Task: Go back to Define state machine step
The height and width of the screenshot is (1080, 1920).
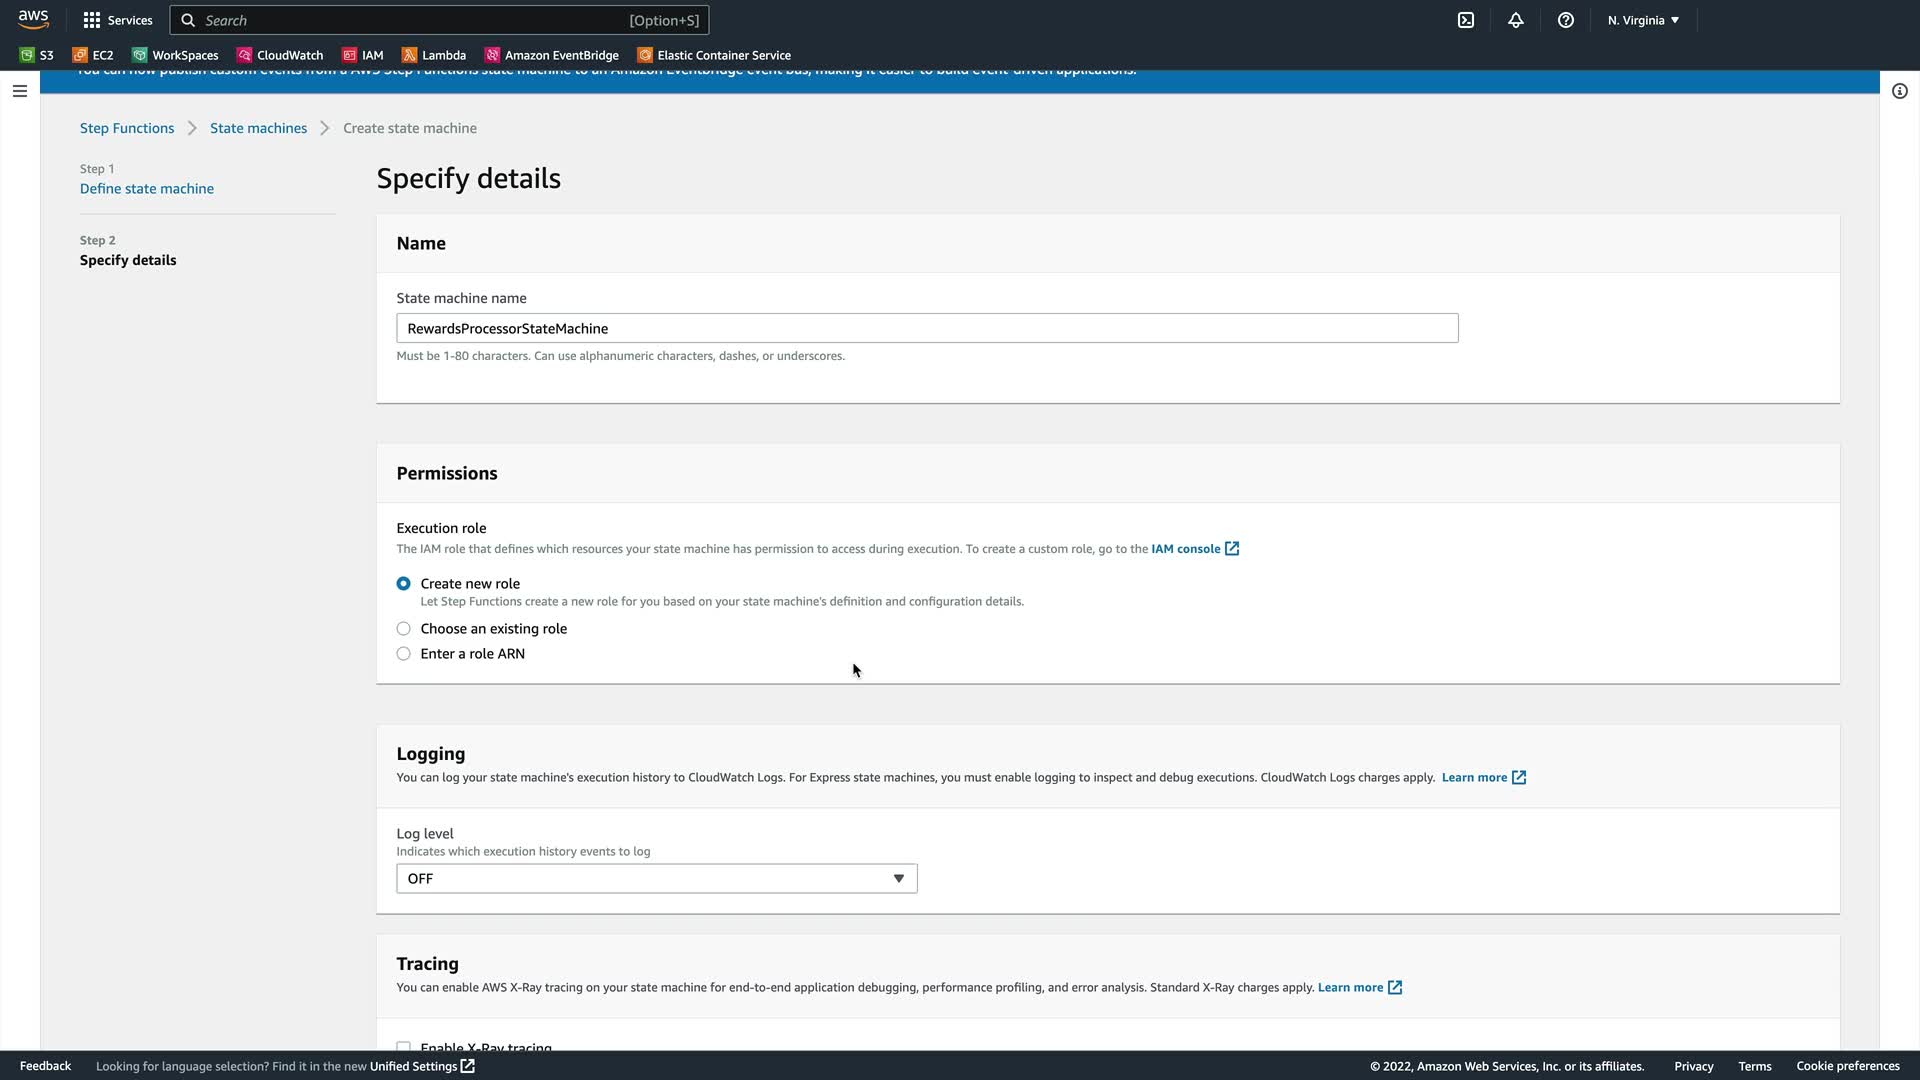Action: pyautogui.click(x=147, y=189)
